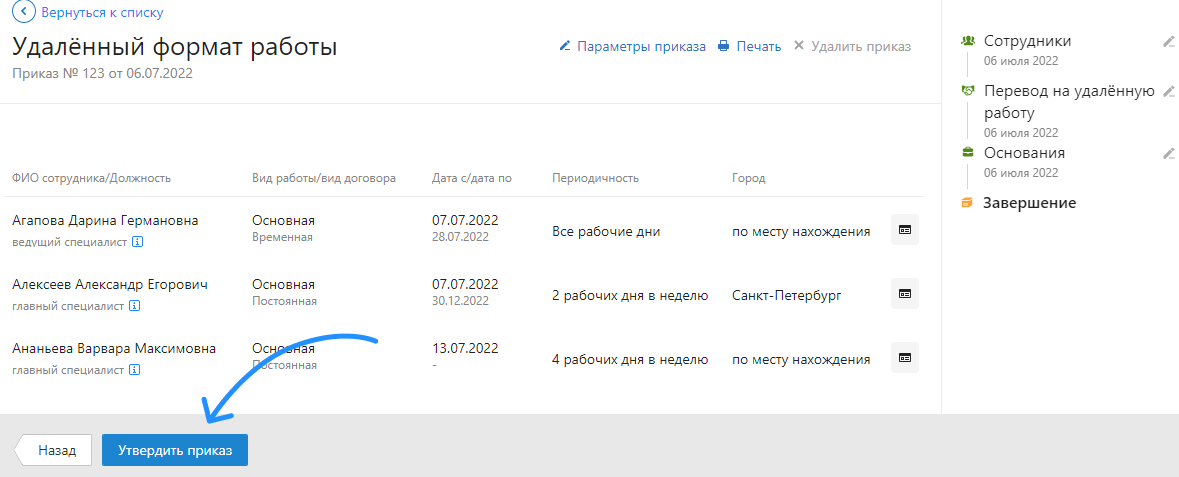Click the orange Завершение step icon
The height and width of the screenshot is (477, 1179).
click(967, 202)
